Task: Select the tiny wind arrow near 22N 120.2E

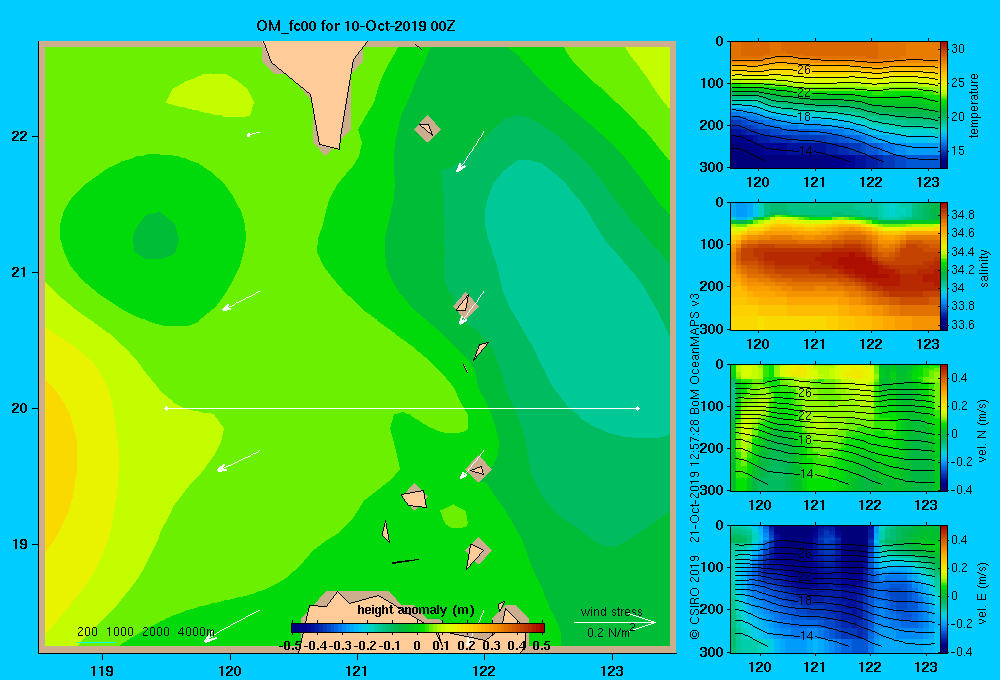Action: 253,134
